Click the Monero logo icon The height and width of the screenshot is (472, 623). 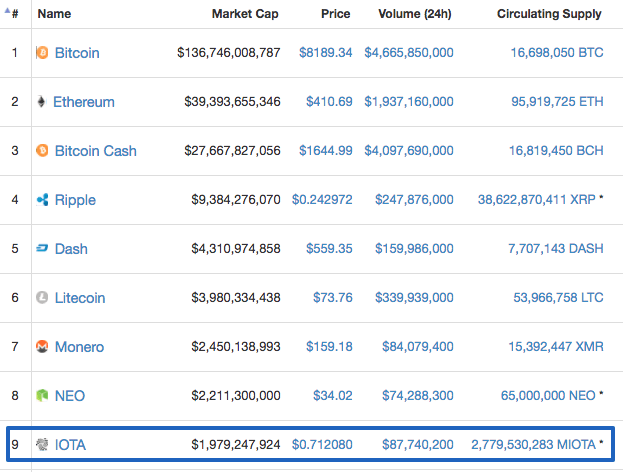(42, 346)
